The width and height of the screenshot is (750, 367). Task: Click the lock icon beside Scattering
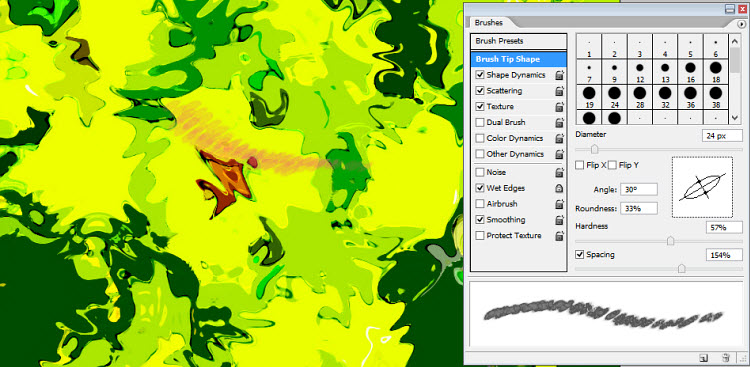click(x=559, y=91)
